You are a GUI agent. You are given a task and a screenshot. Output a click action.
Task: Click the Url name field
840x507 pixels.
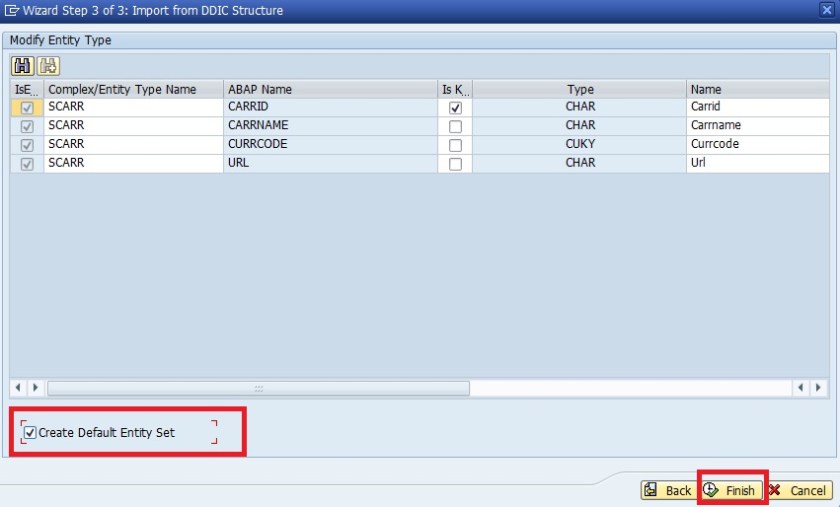pyautogui.click(x=758, y=163)
